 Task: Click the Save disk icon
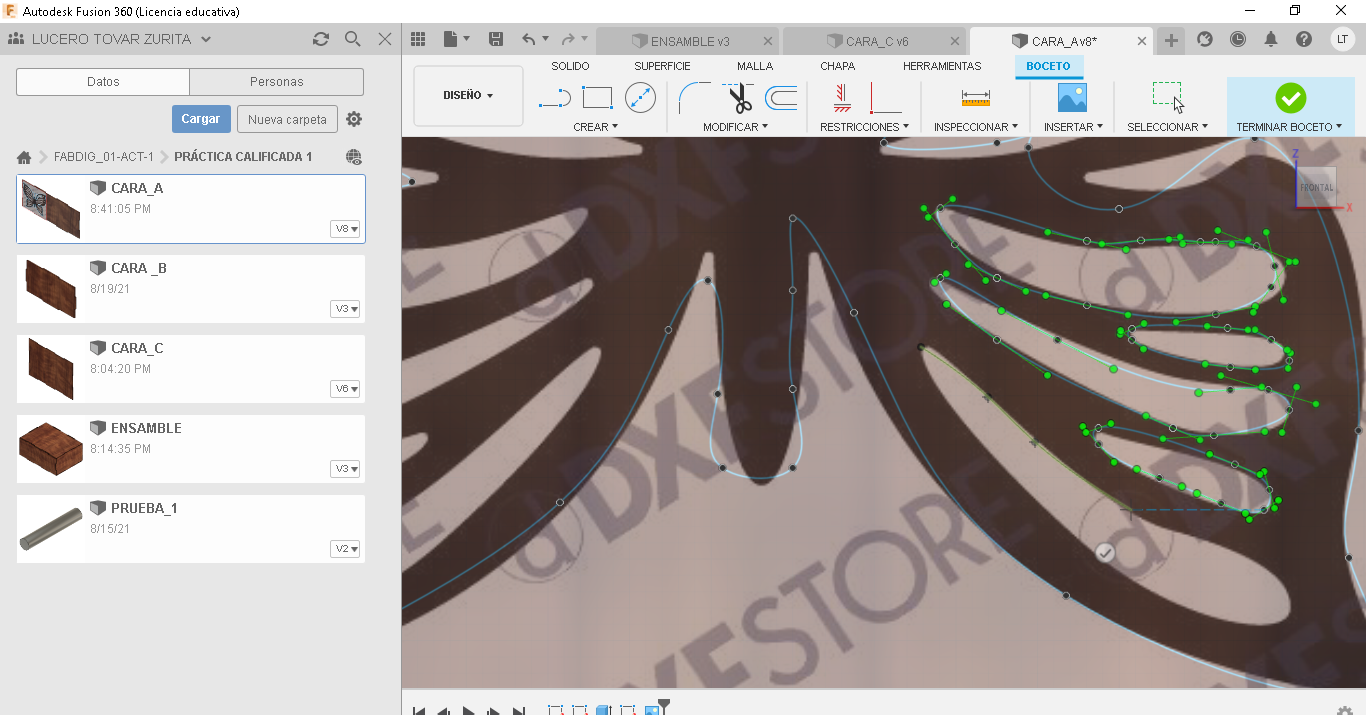(495, 39)
